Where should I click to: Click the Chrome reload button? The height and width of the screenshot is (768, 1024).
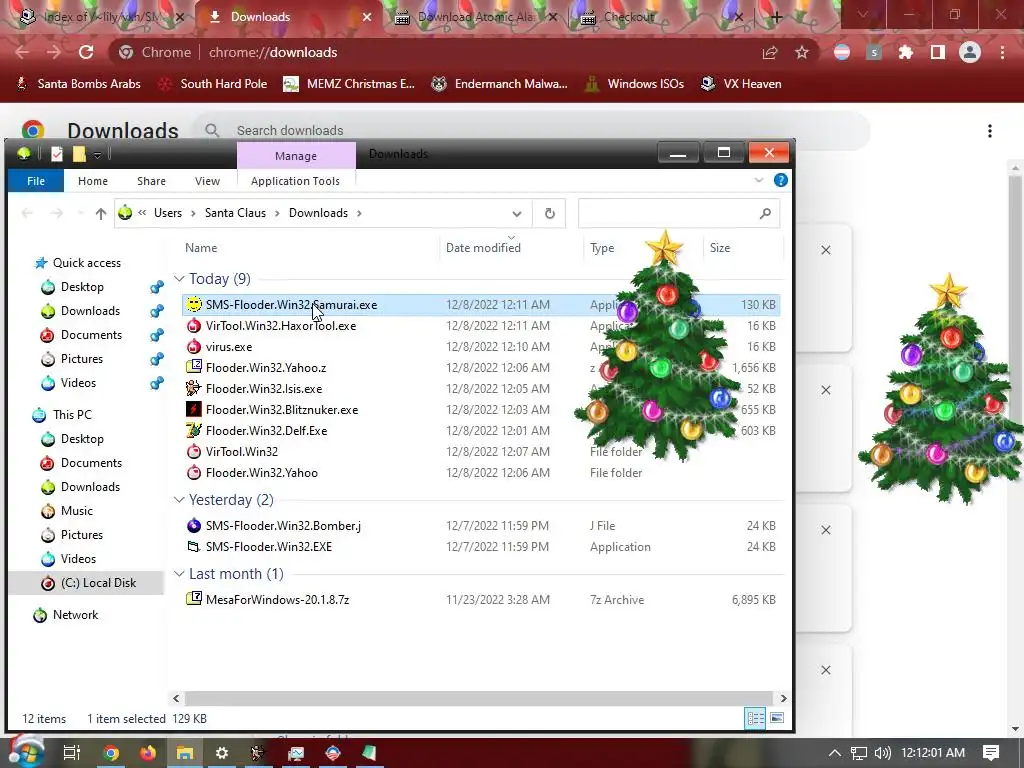(x=86, y=52)
